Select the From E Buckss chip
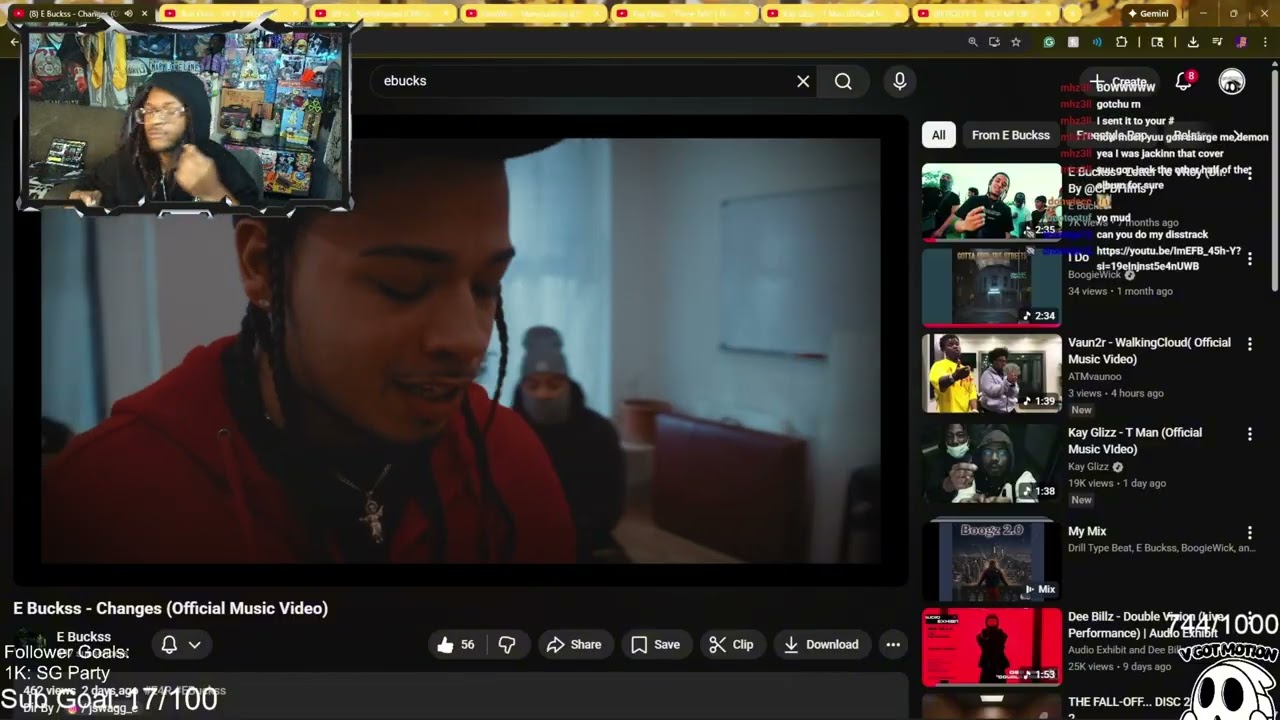The height and width of the screenshot is (720, 1280). point(1010,135)
